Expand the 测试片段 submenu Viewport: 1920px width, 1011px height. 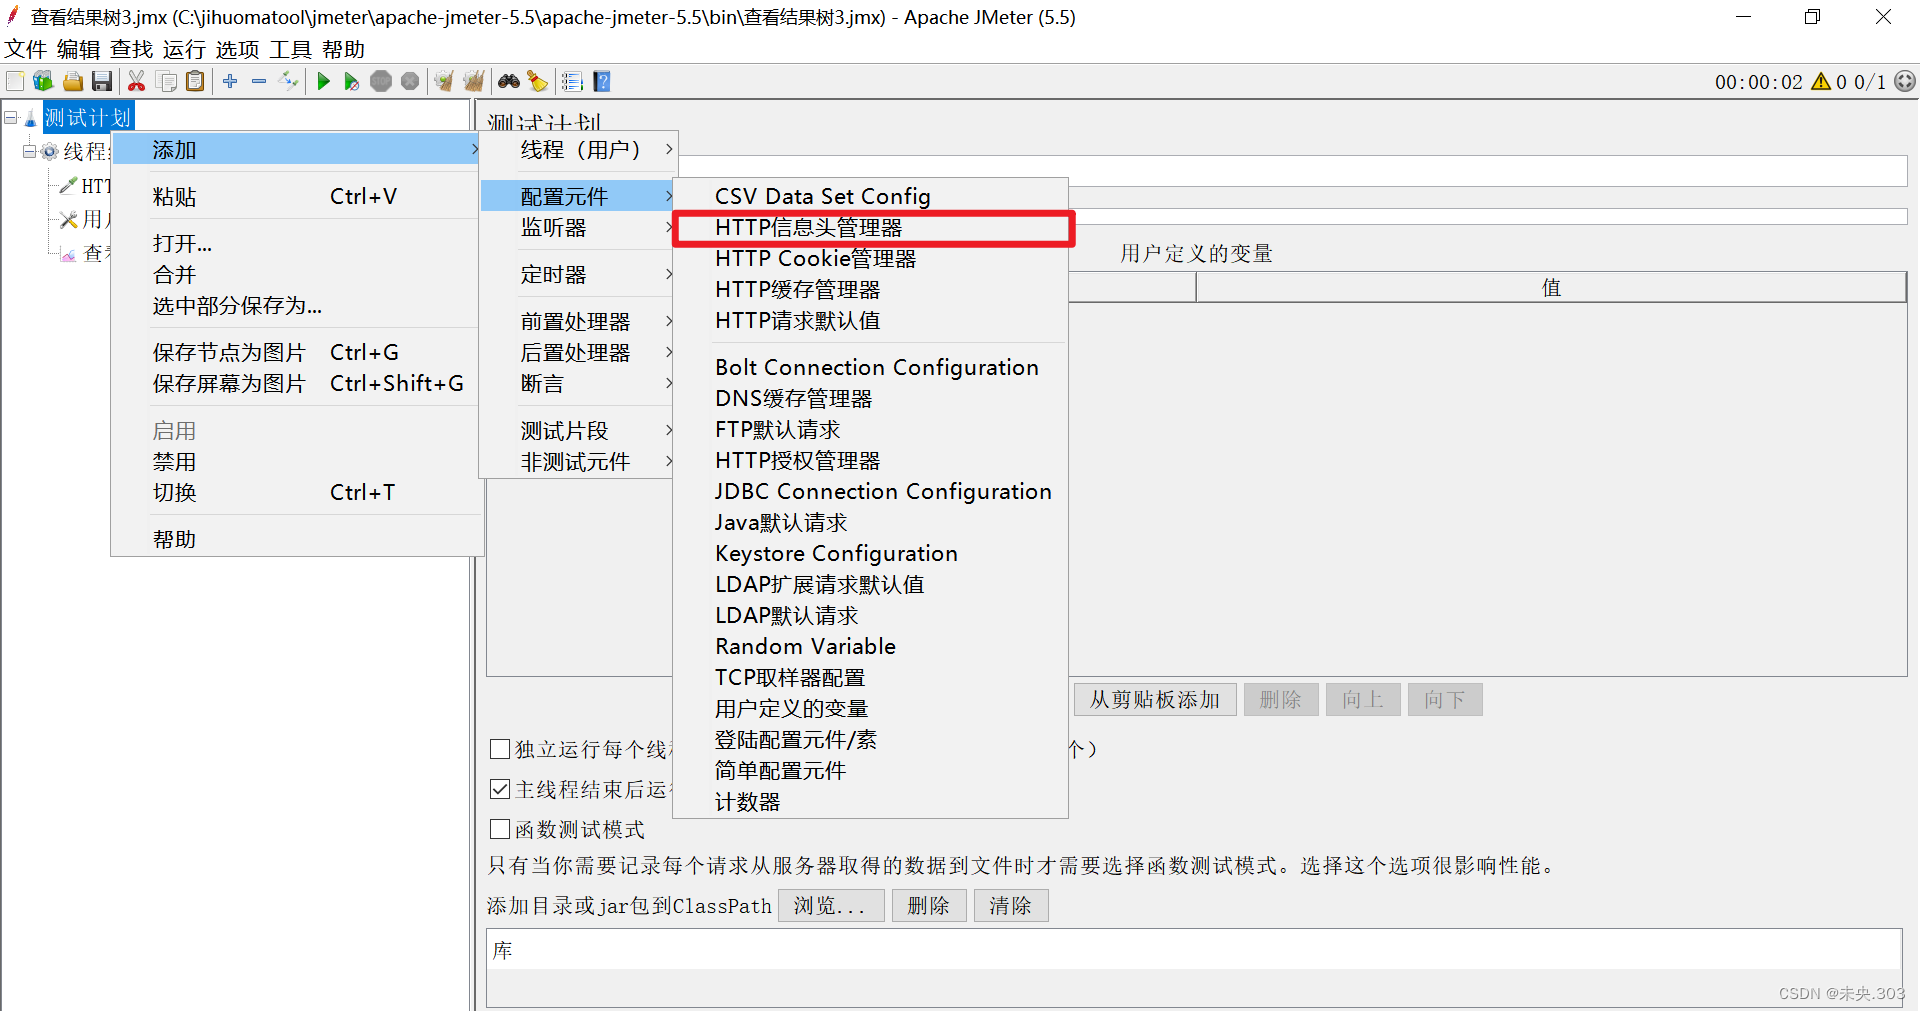tap(578, 431)
